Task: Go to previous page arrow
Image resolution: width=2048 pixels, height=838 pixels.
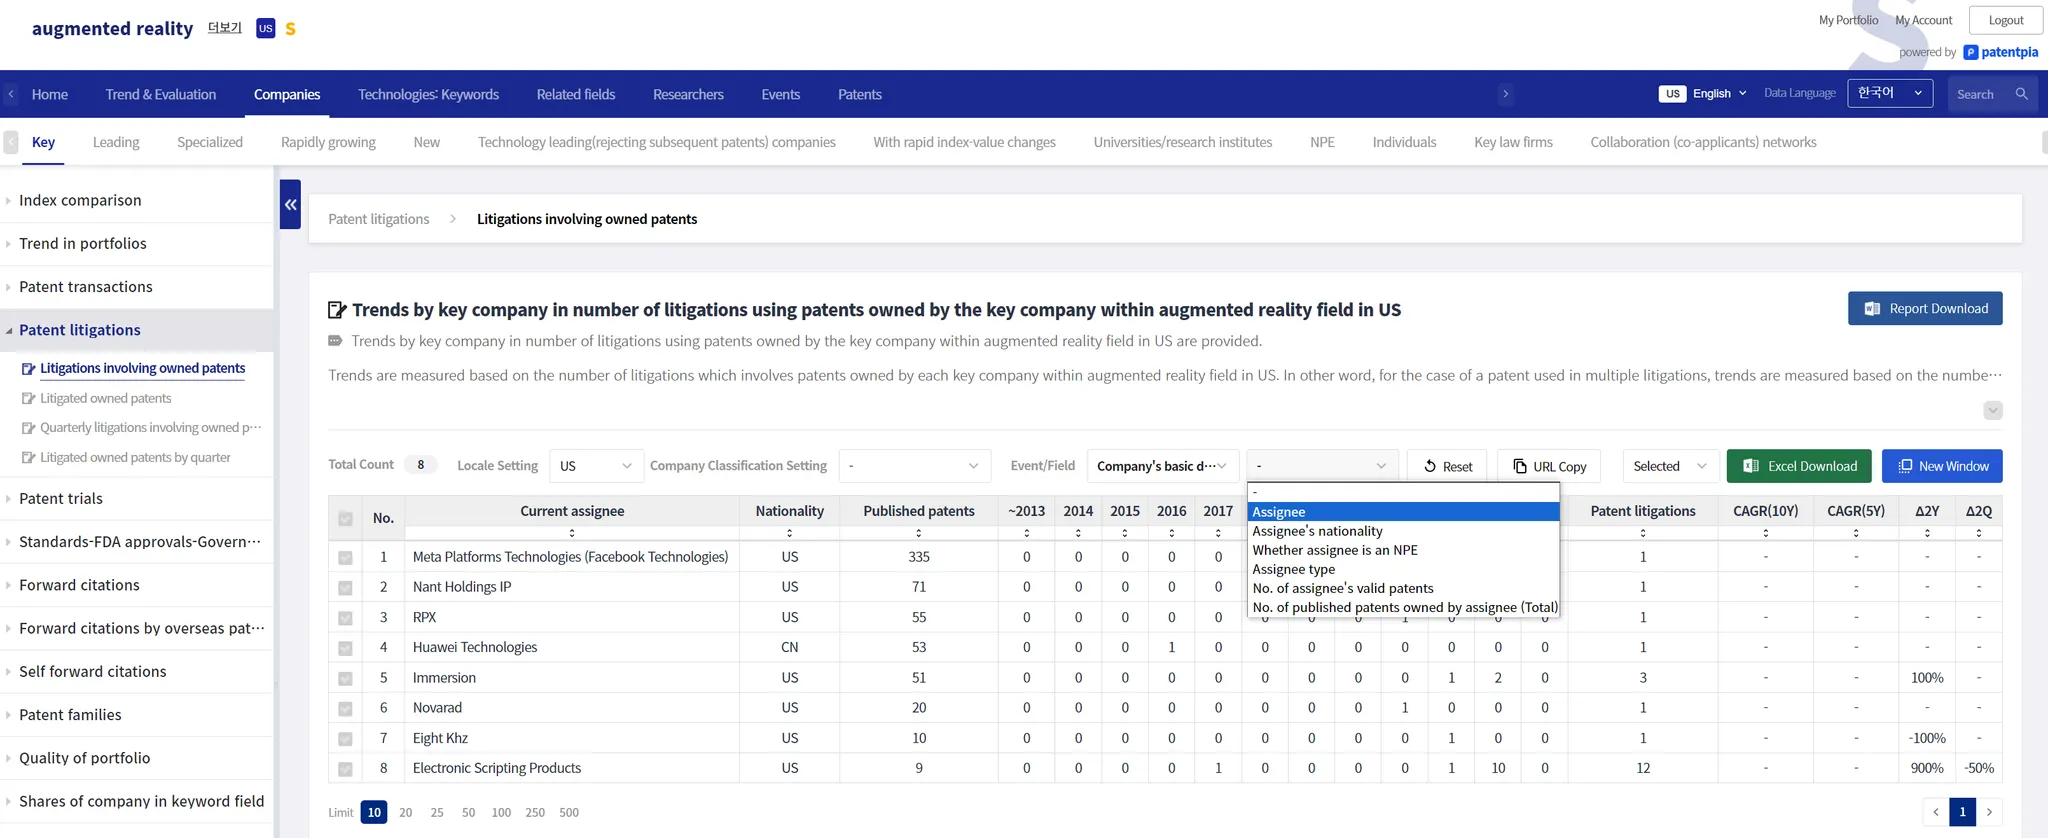Action: click(x=1935, y=812)
